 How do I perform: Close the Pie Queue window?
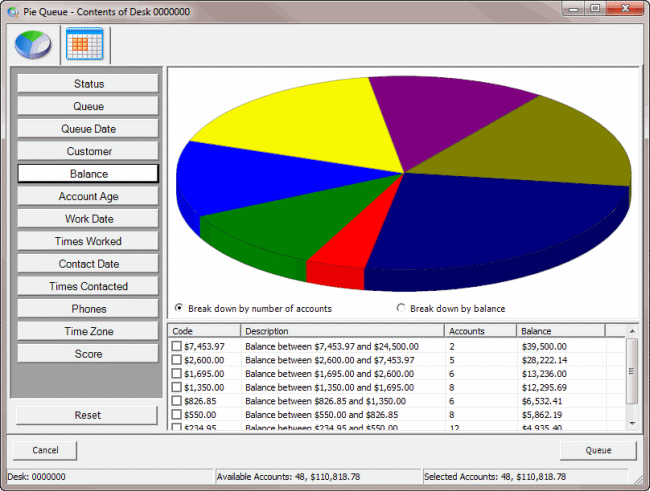[625, 8]
